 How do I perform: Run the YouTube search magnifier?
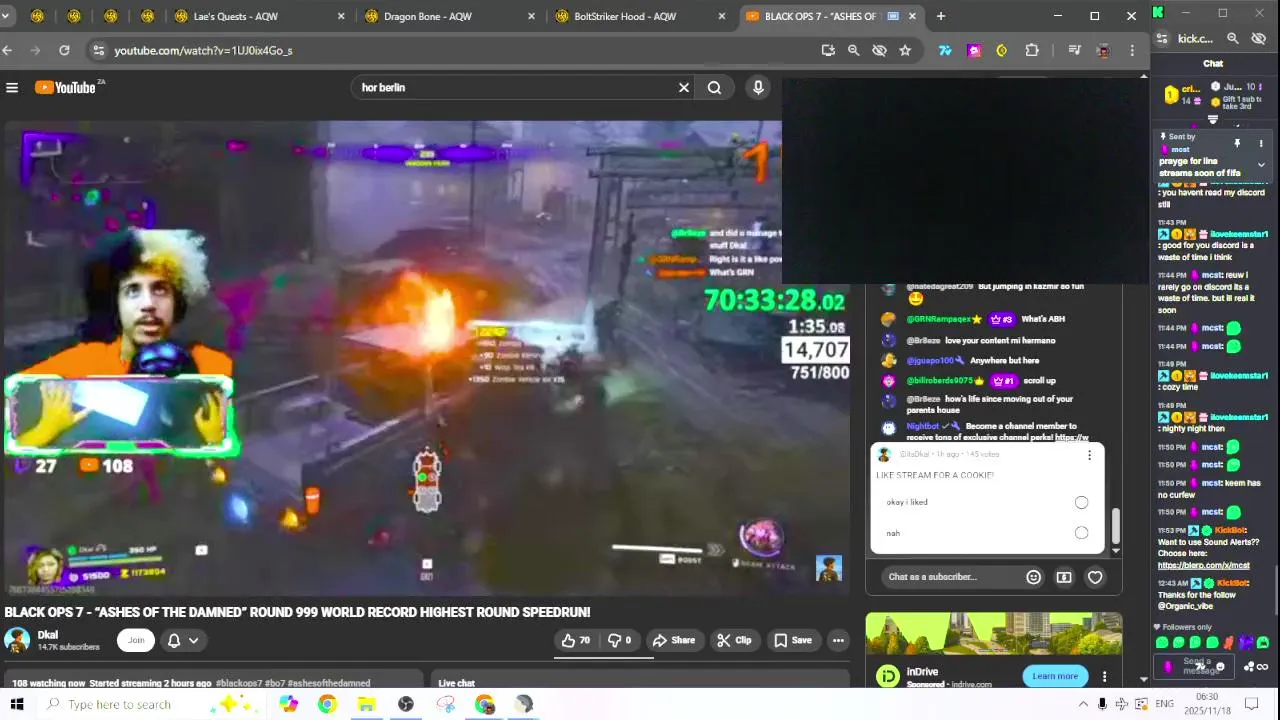[714, 88]
